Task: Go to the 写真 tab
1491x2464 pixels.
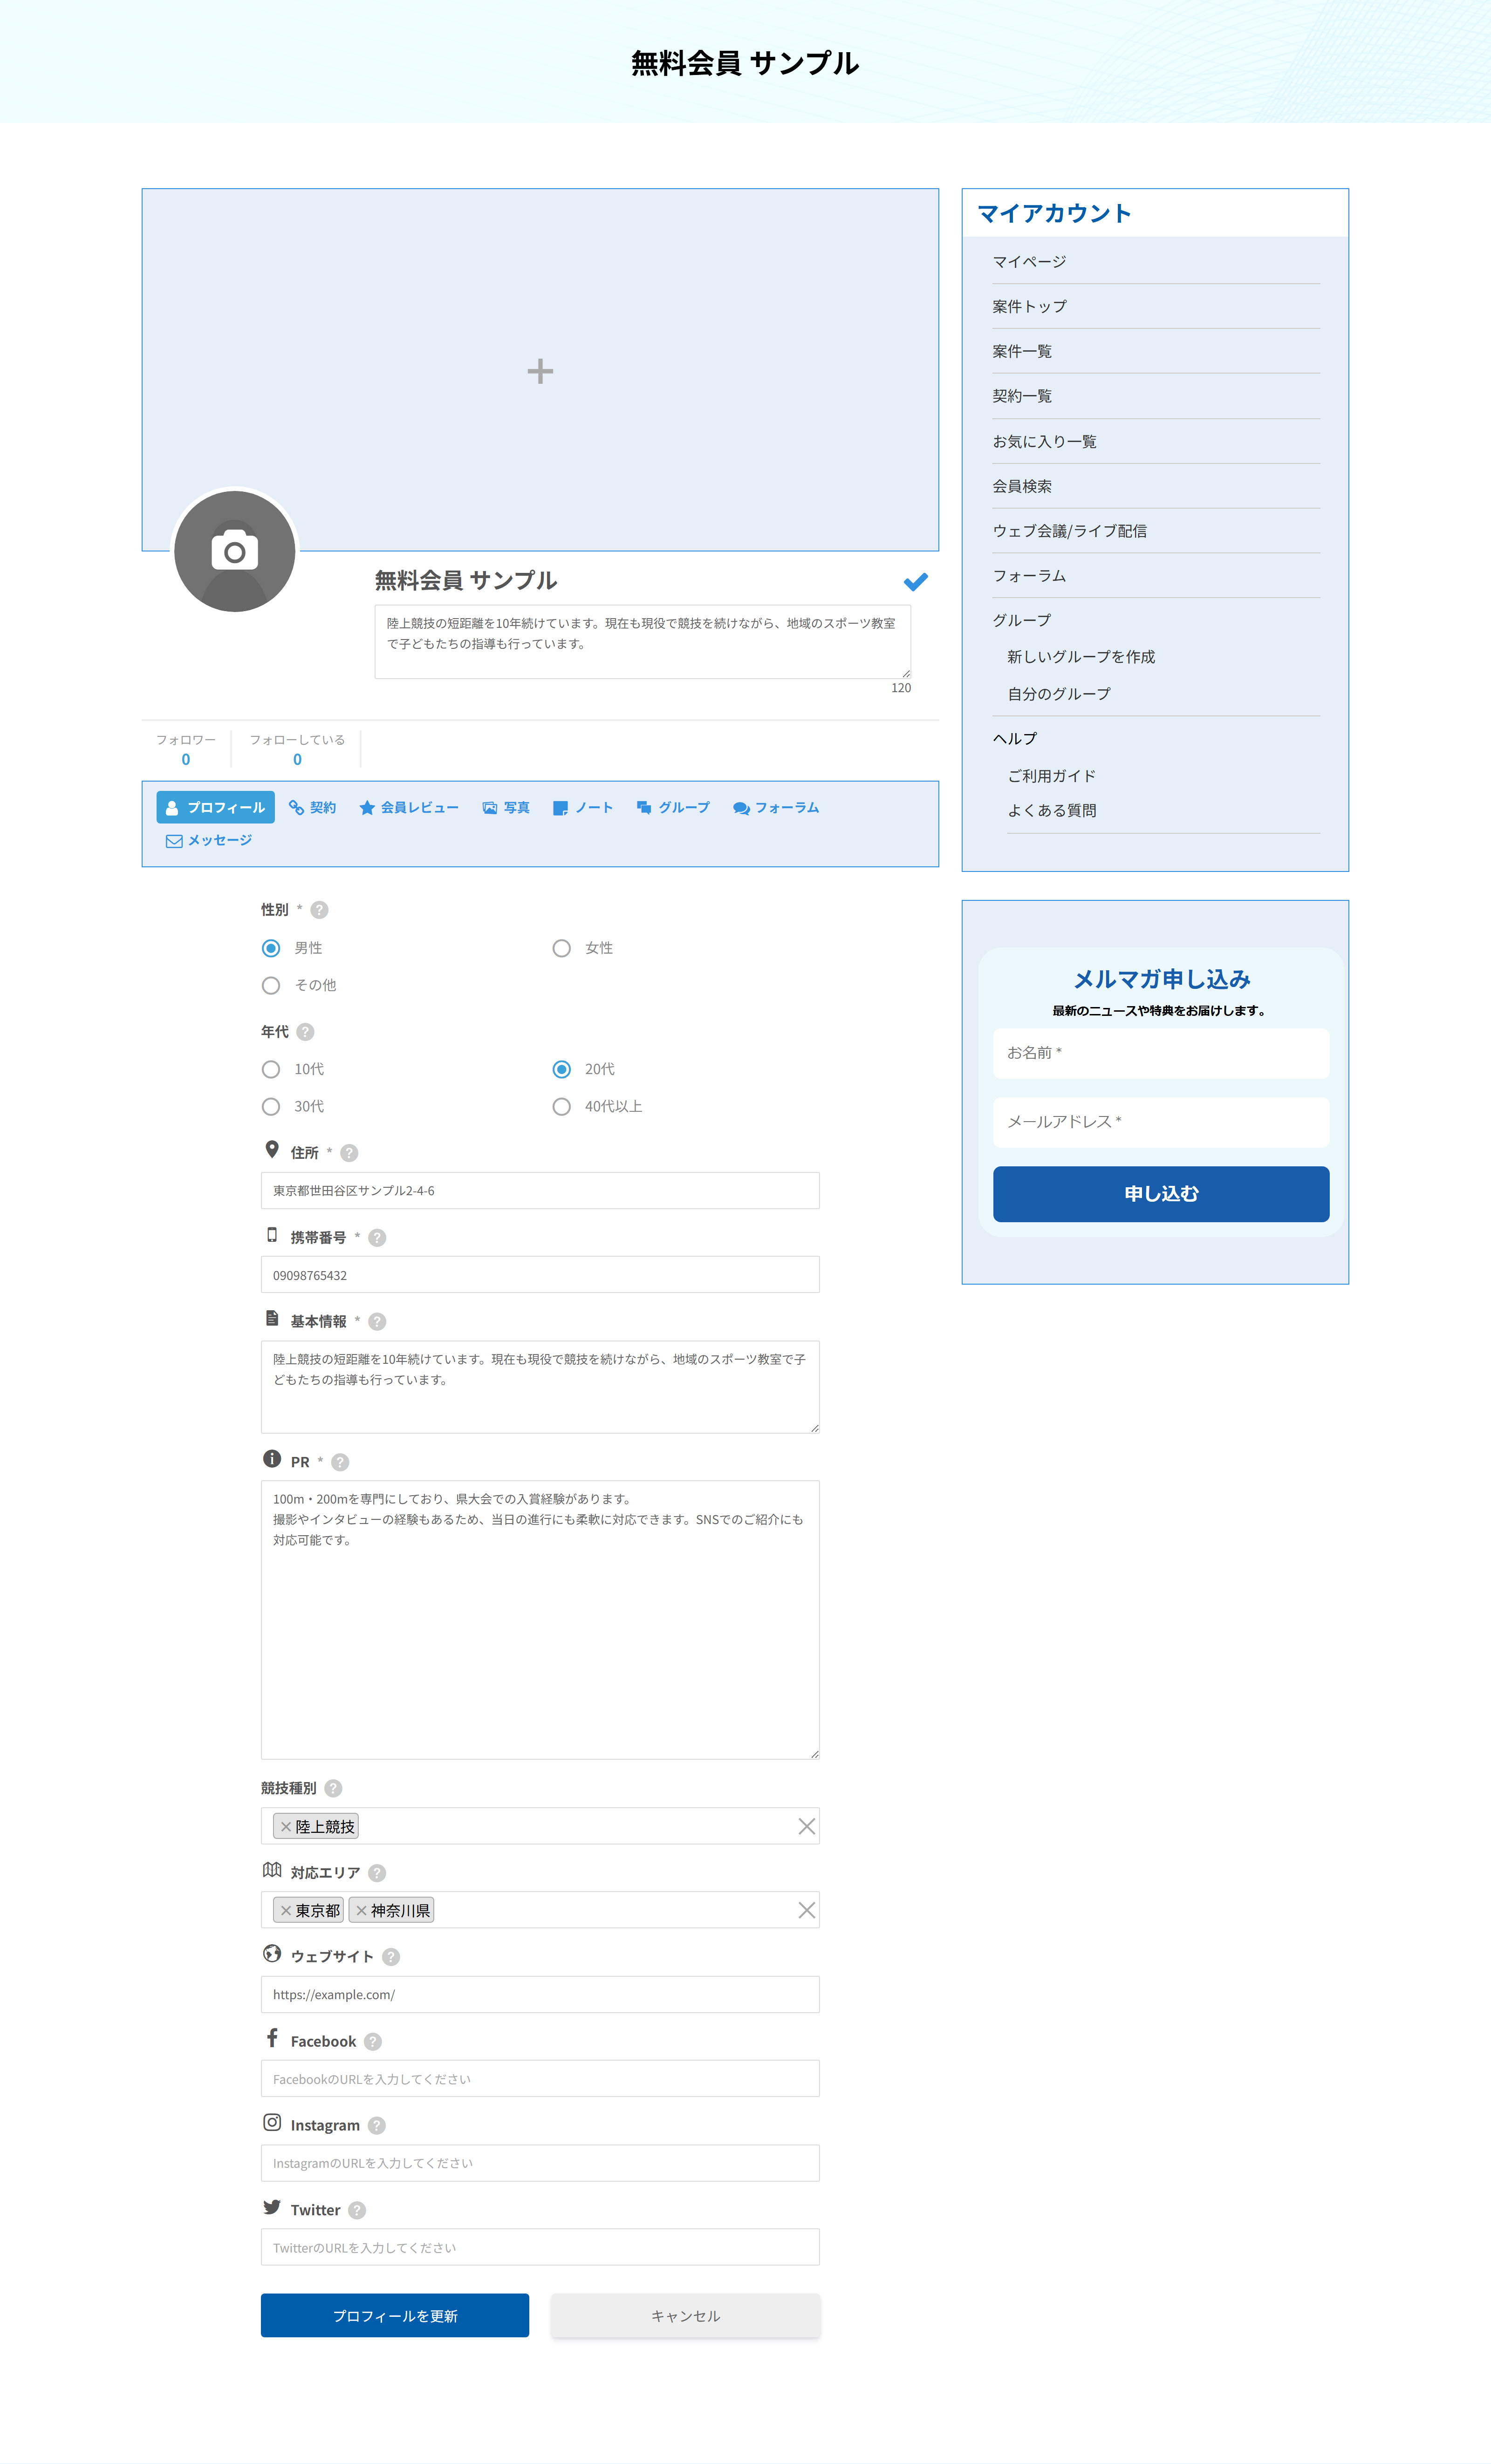Action: tap(506, 808)
